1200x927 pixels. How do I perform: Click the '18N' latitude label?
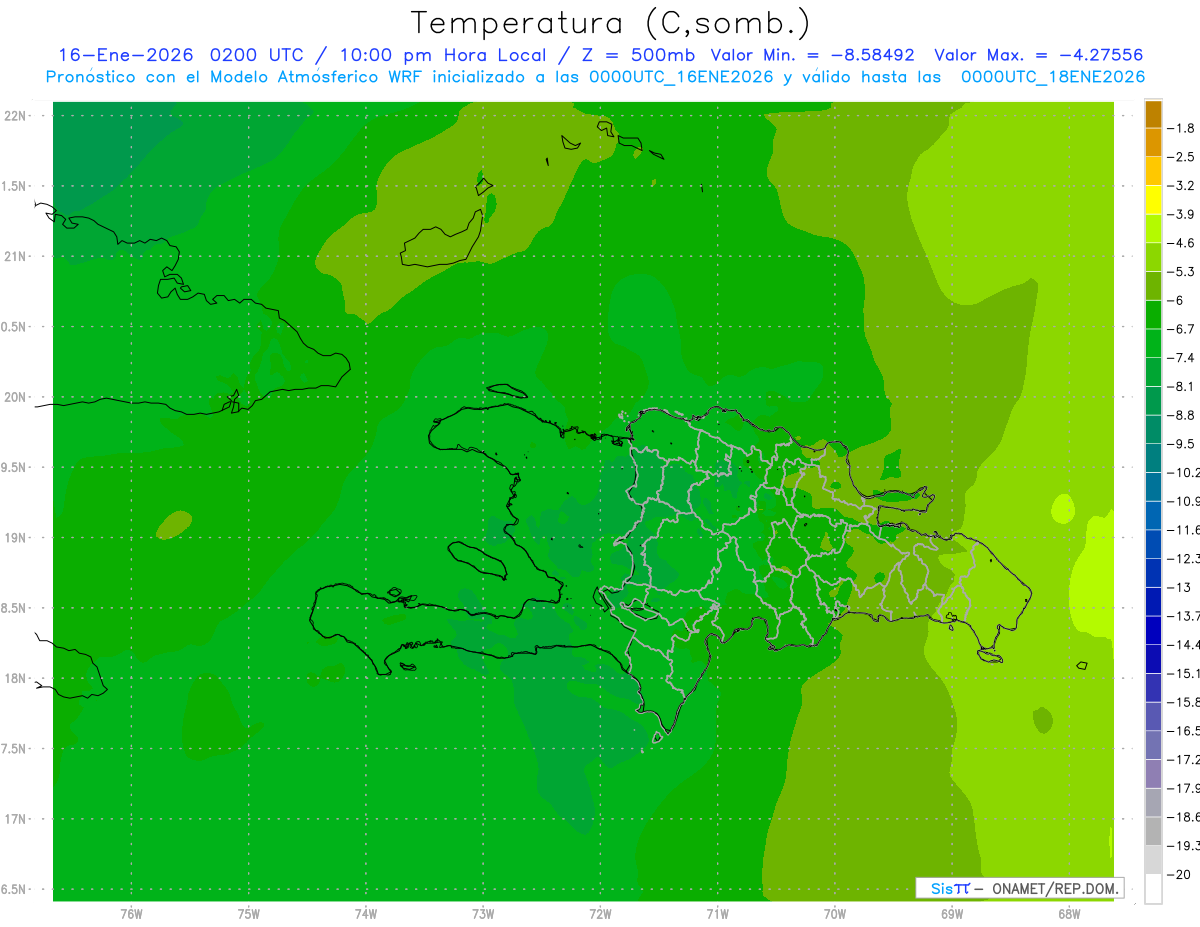(x=15, y=679)
